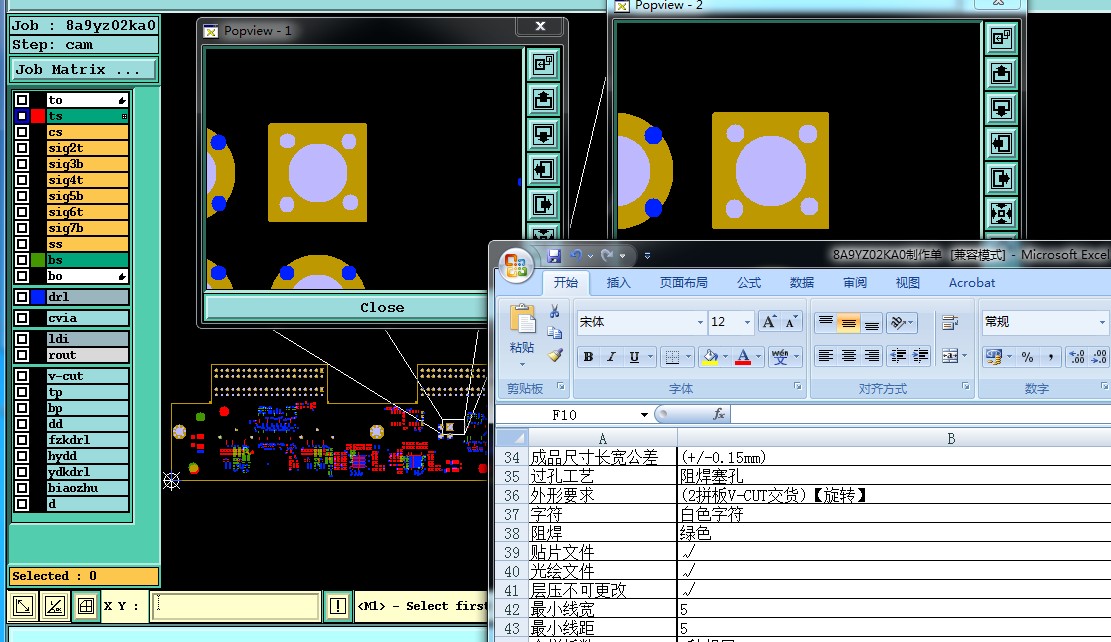This screenshot has width=1111, height=642.
Task: Toggle visibility checkbox for layer biaozhu
Action: (x=22, y=488)
